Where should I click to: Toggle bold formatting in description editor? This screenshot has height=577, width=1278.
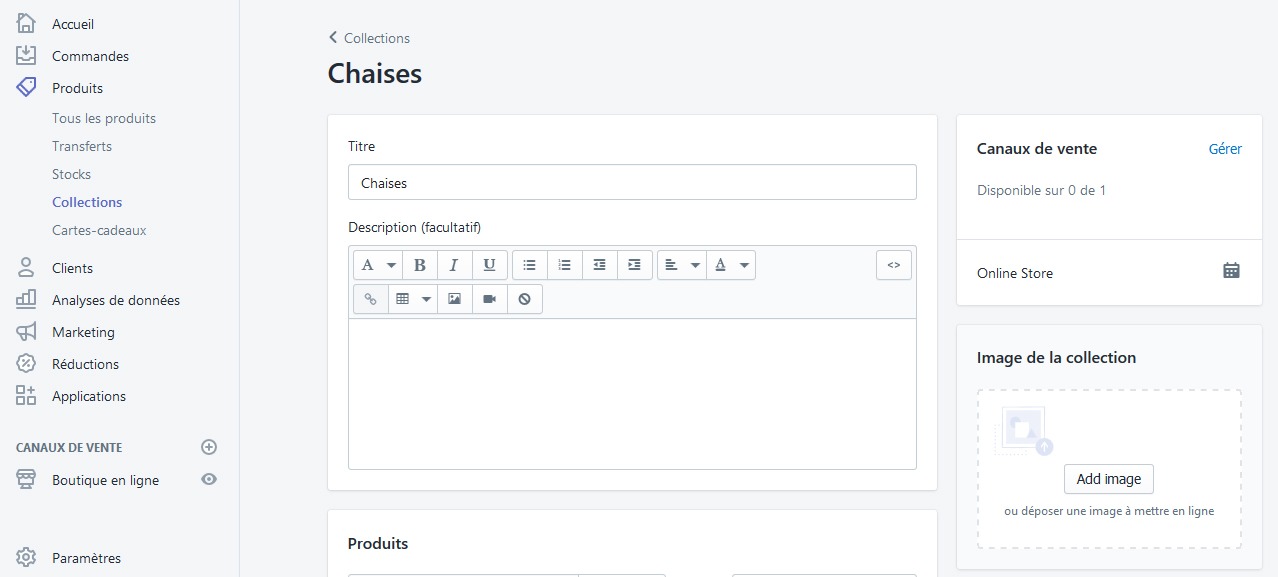point(420,265)
